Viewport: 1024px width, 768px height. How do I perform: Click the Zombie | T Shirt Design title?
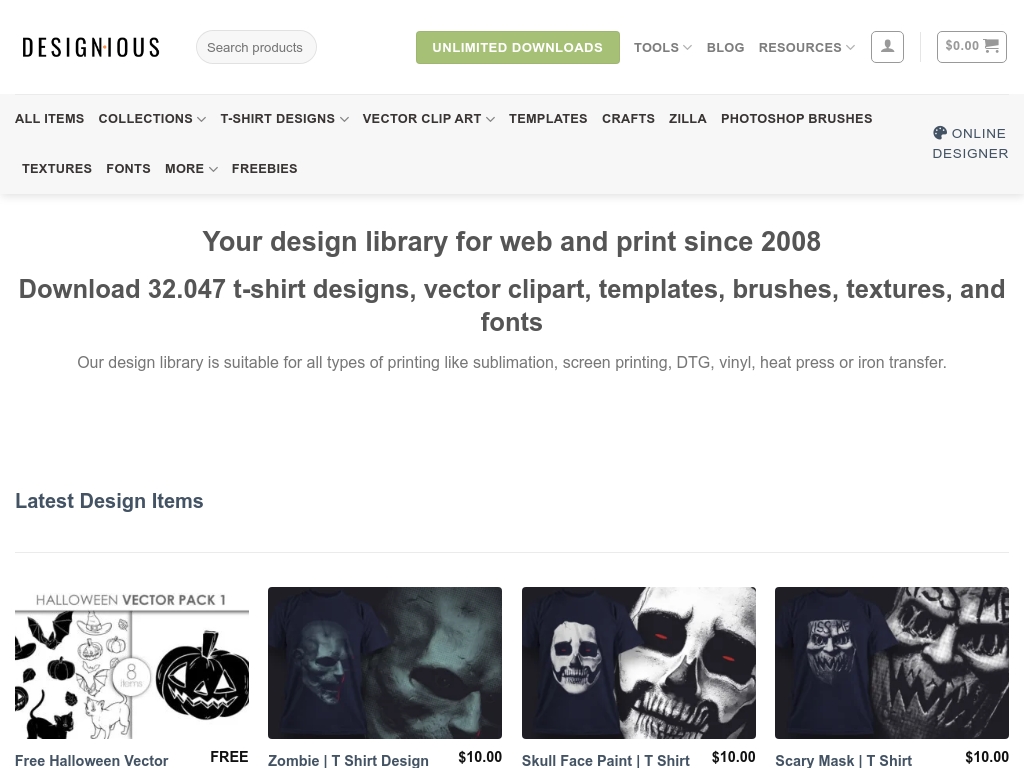(x=348, y=761)
